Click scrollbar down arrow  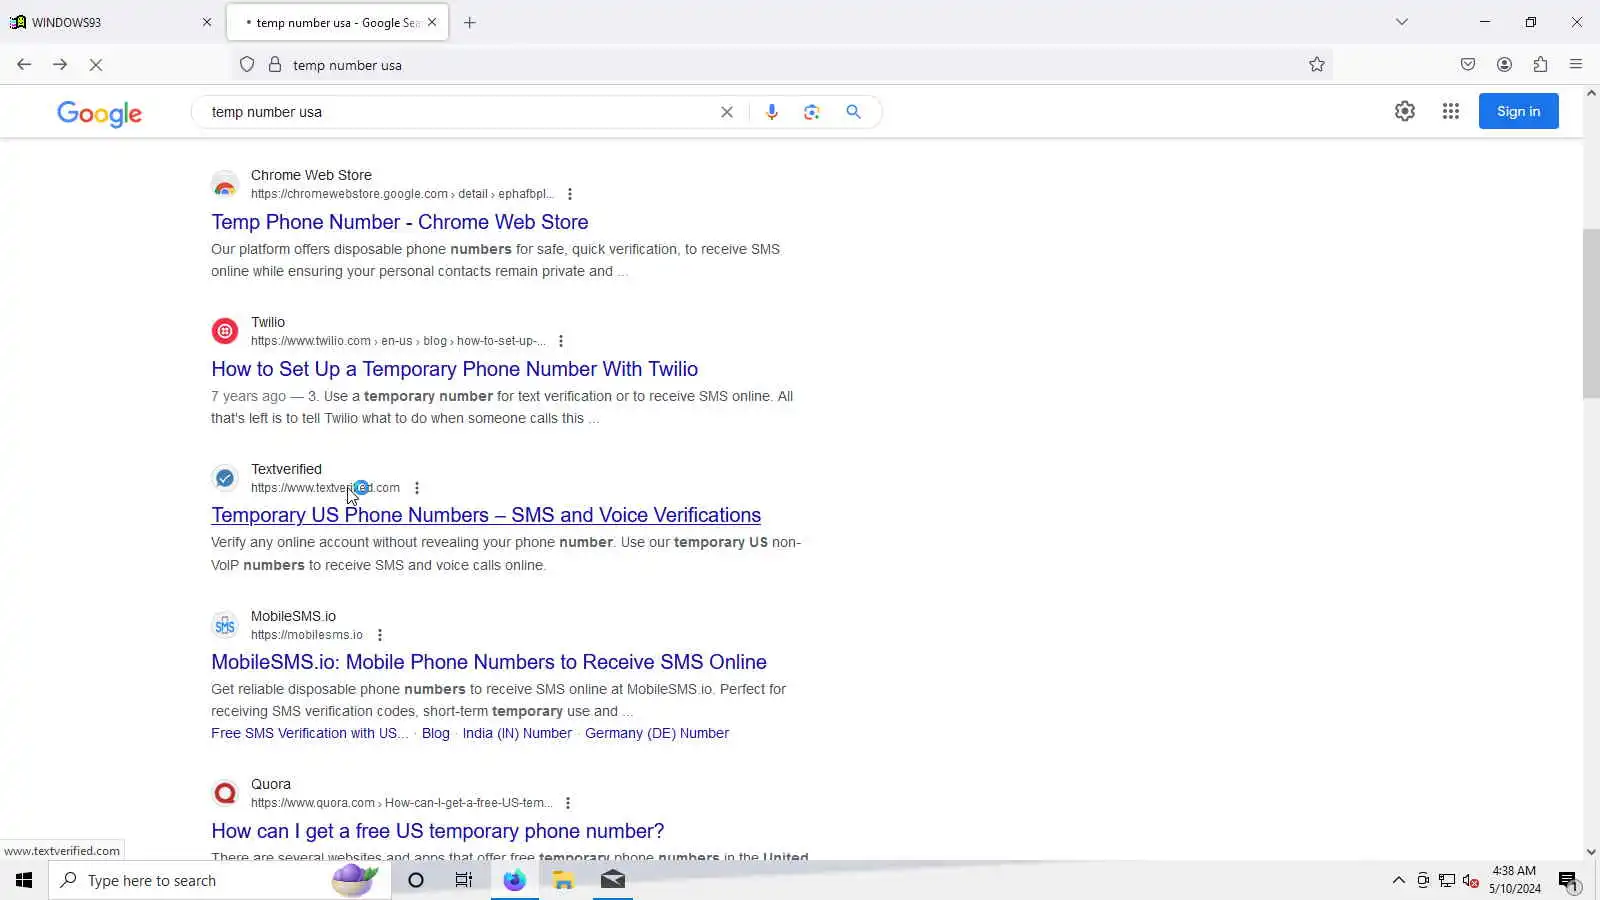click(1591, 852)
